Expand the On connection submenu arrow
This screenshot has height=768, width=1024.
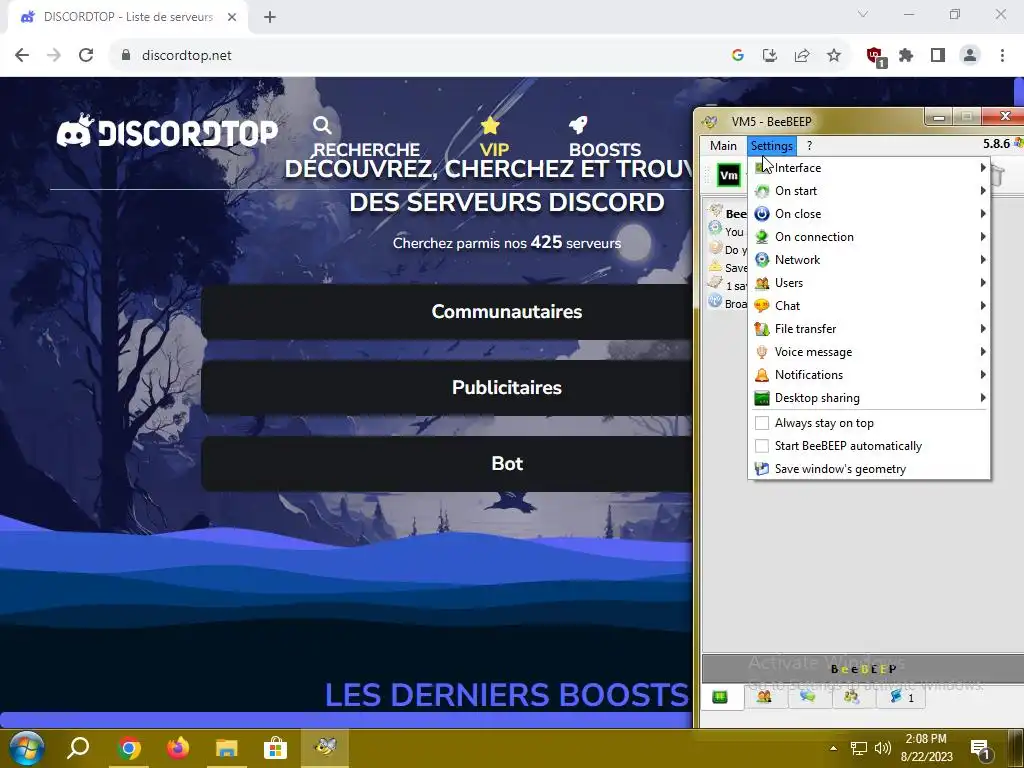point(982,236)
